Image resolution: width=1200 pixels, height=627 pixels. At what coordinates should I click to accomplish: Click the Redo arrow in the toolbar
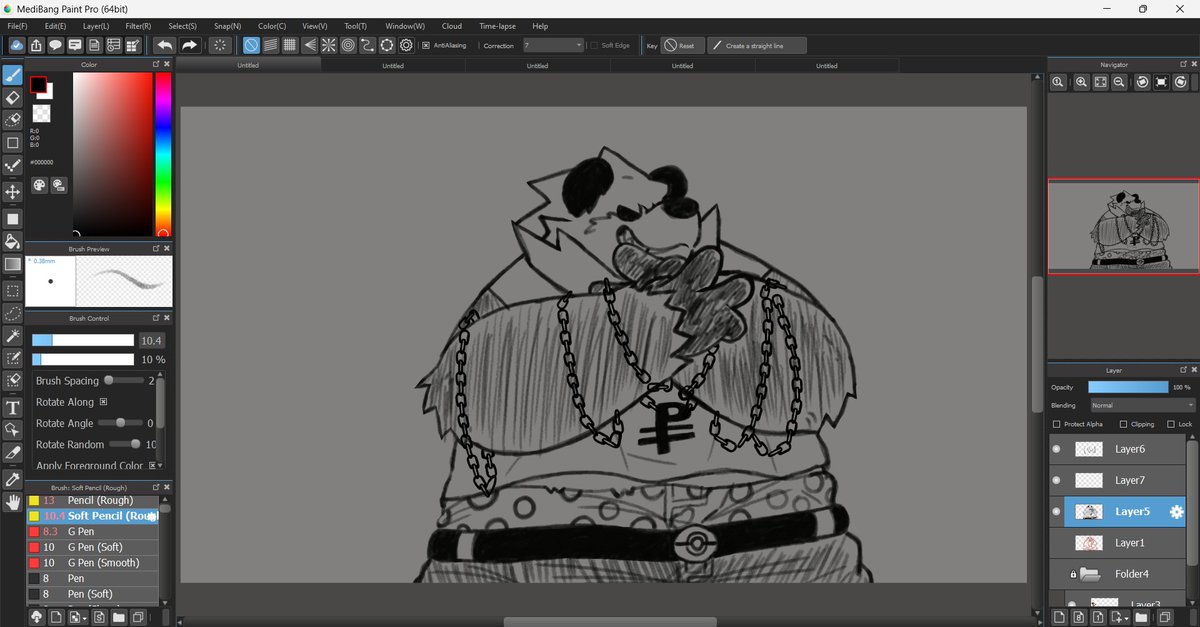189,45
